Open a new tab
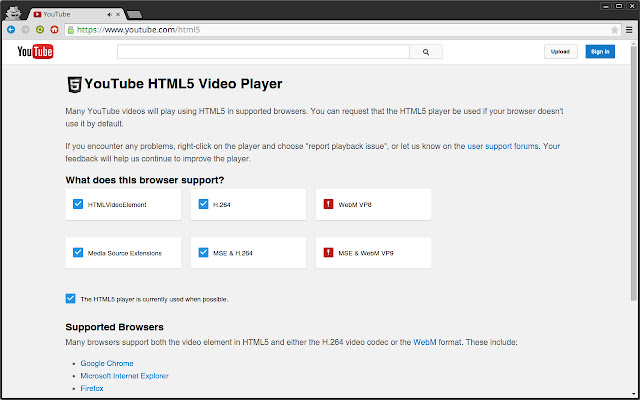This screenshot has height=400, width=640. [134, 15]
